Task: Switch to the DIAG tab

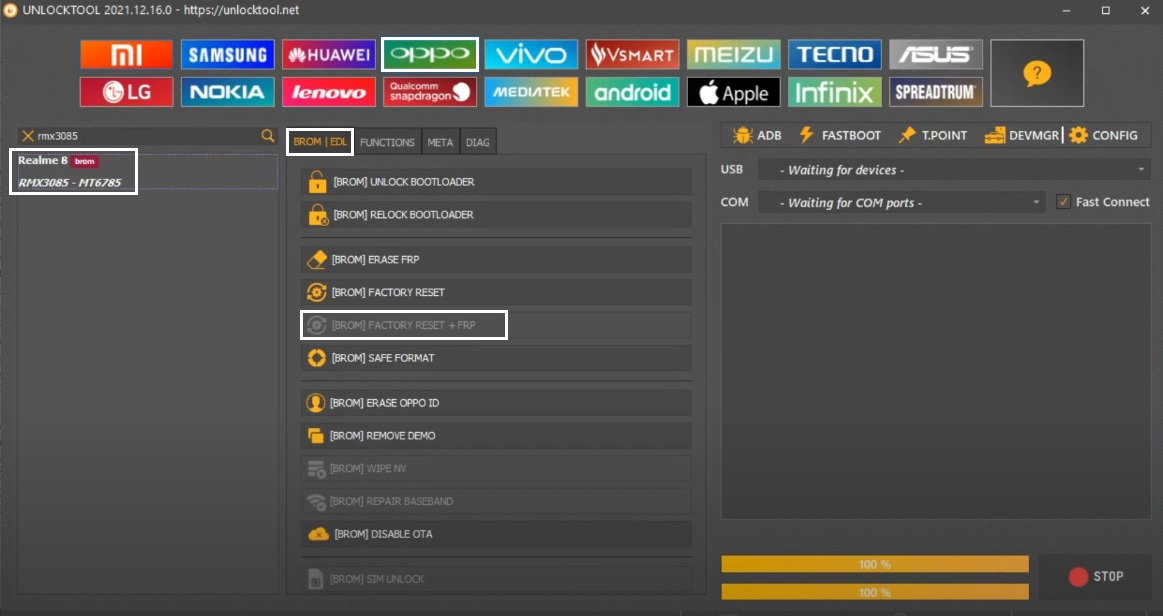Action: coord(478,142)
